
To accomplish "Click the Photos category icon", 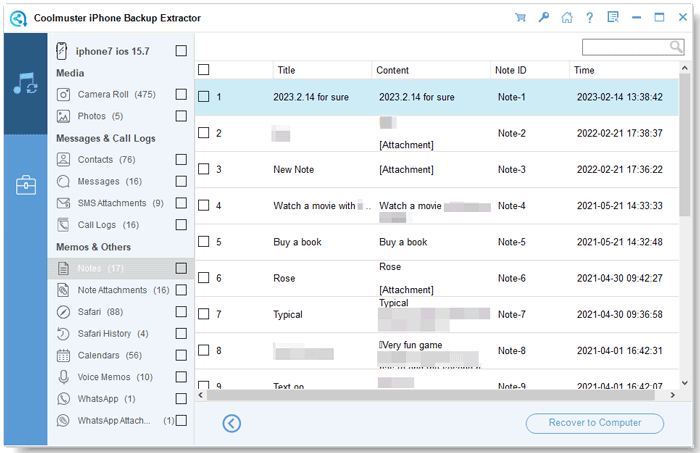I will click(x=63, y=116).
